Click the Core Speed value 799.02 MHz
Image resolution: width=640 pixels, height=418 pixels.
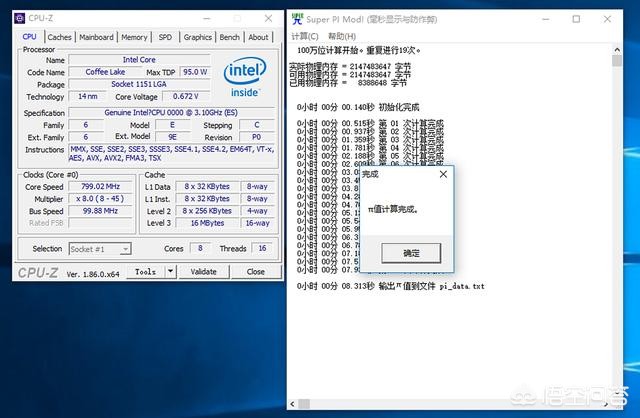pos(100,187)
